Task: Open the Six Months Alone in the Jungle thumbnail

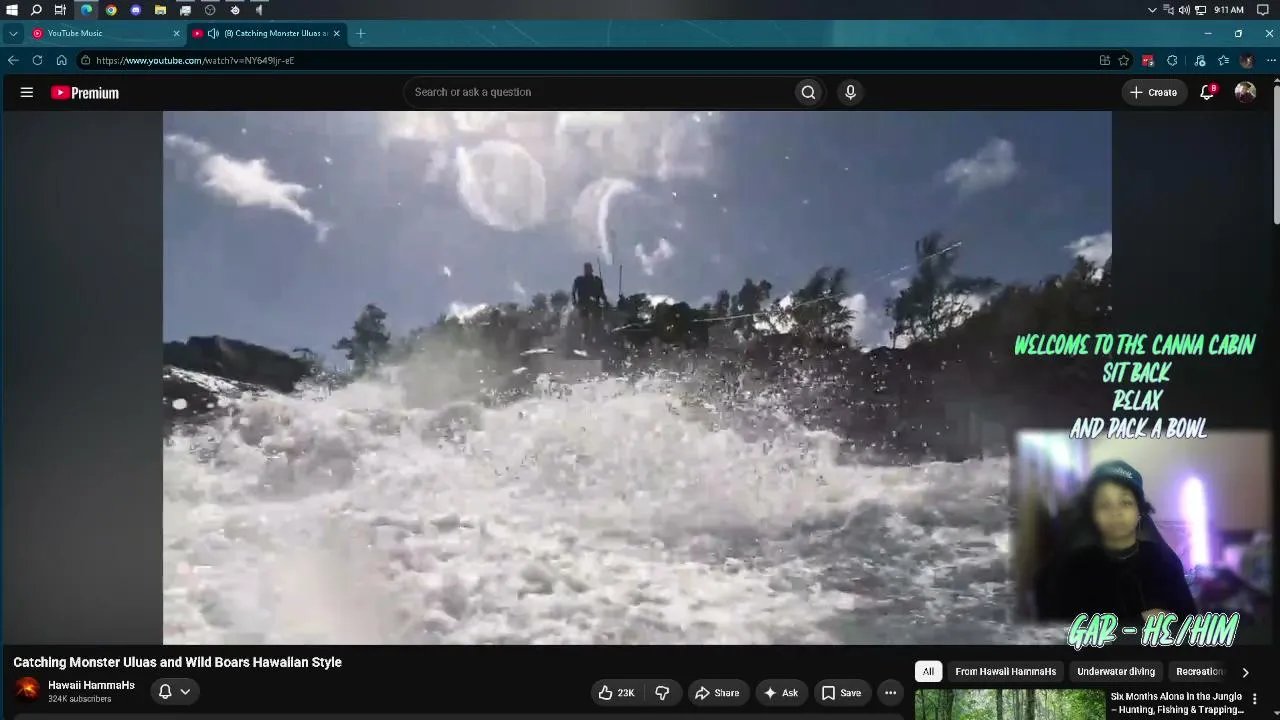Action: [x=1009, y=704]
